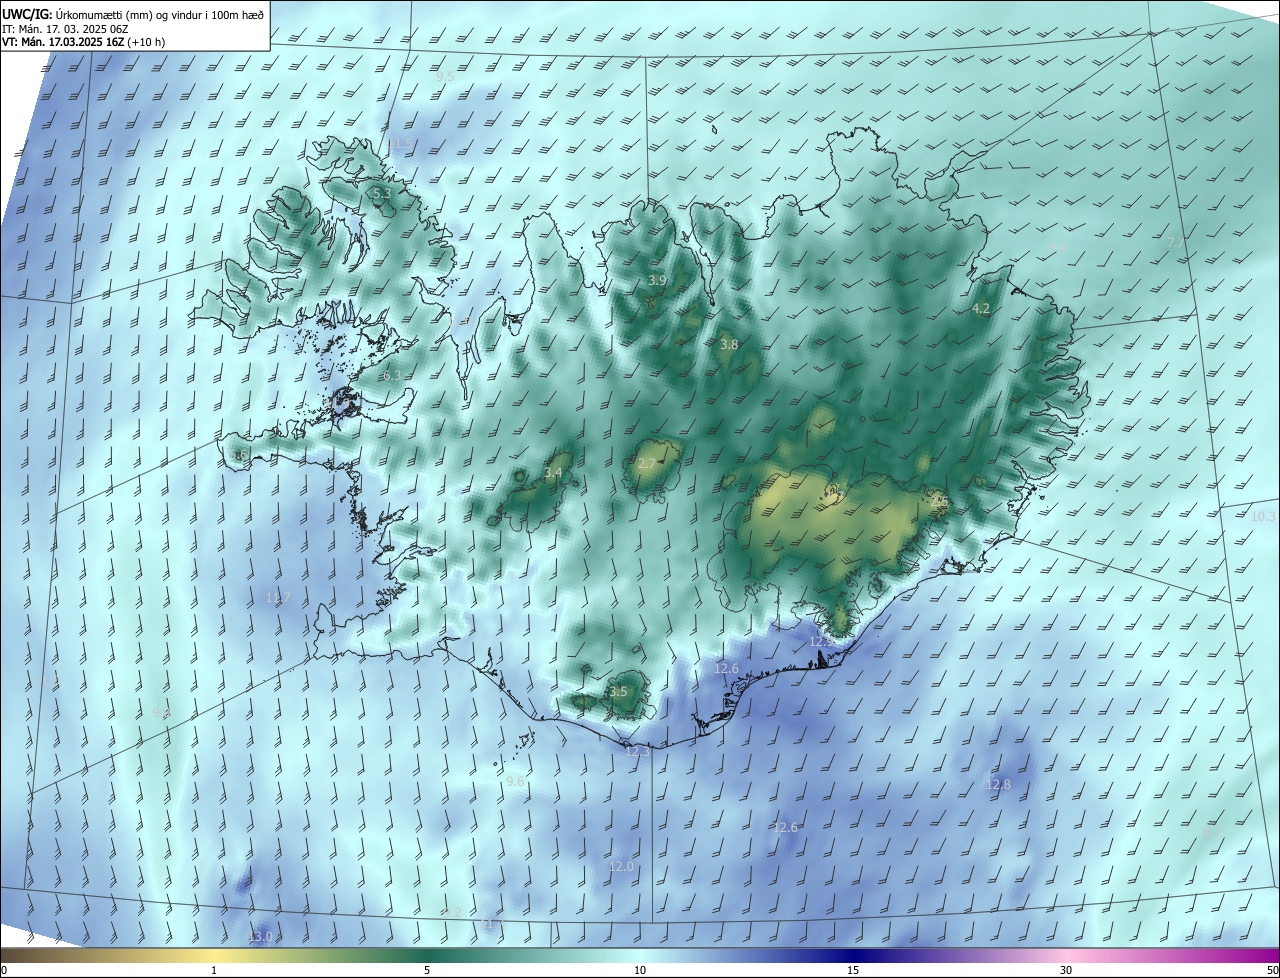The image size is (1280, 978).
Task: Select the 13.0 value near the color scale
Action: click(x=260, y=936)
